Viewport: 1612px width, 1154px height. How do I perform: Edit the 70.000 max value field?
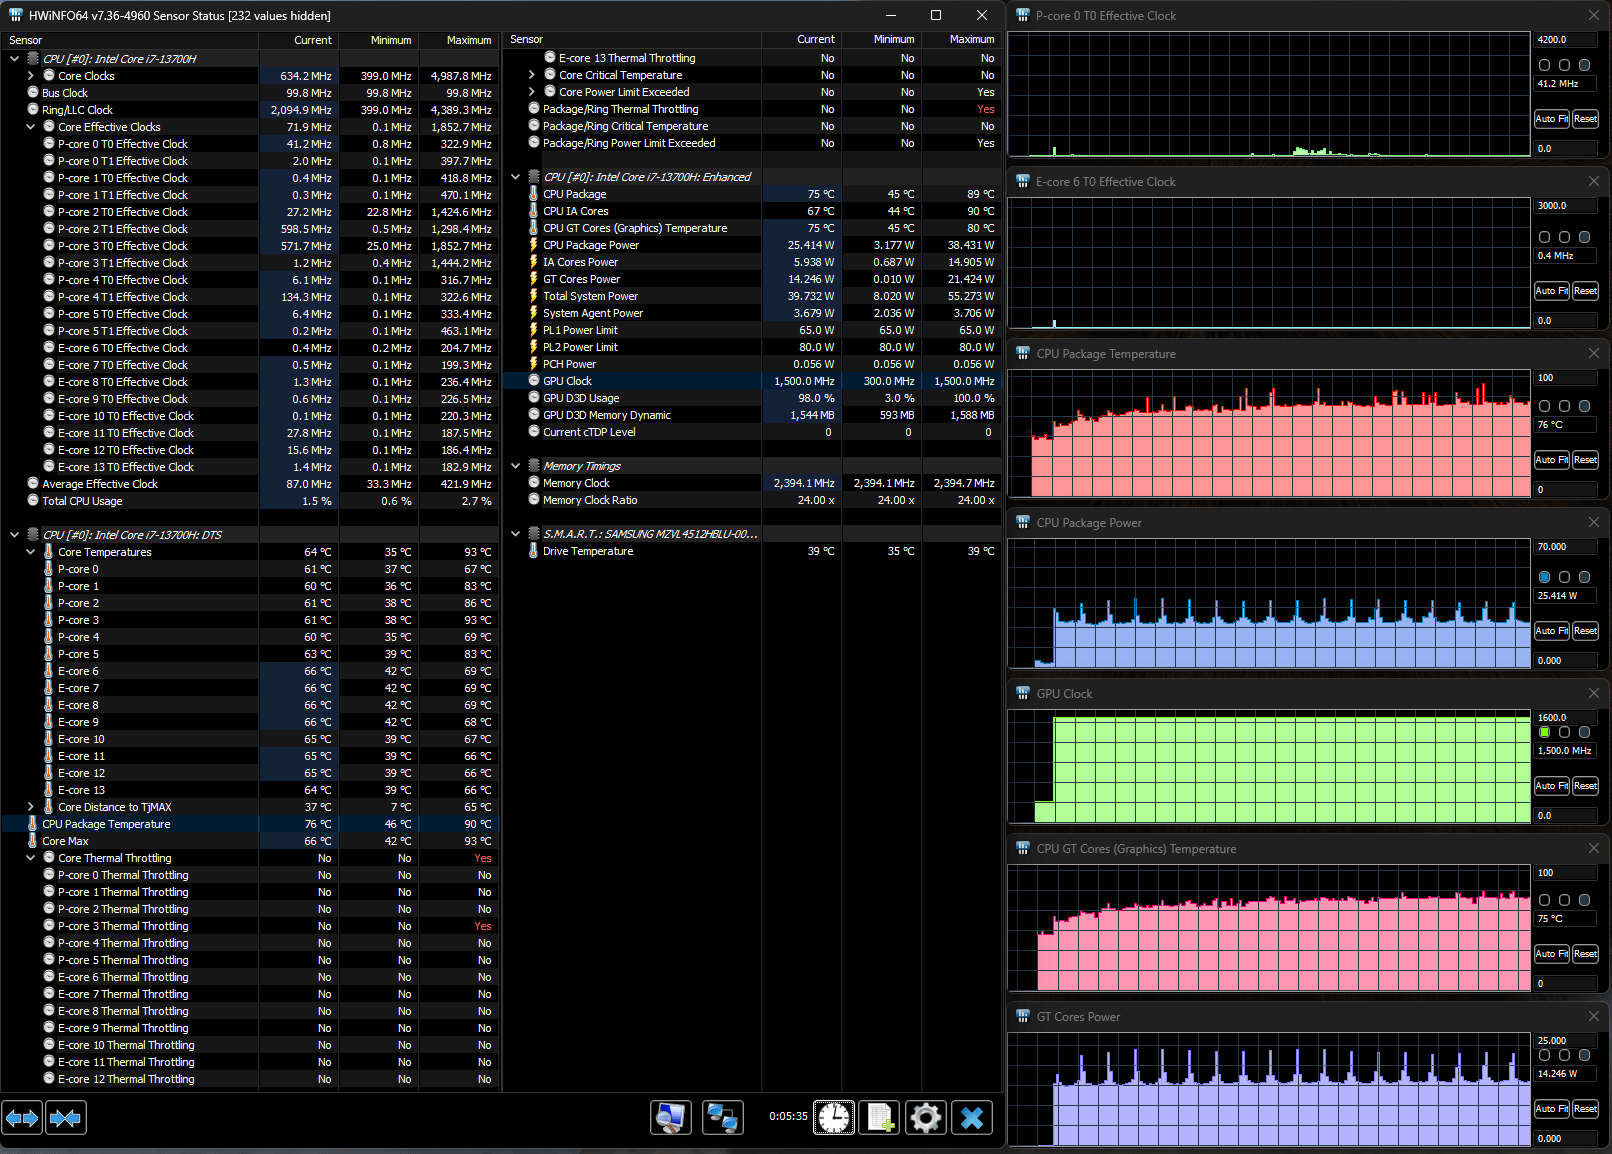1565,547
